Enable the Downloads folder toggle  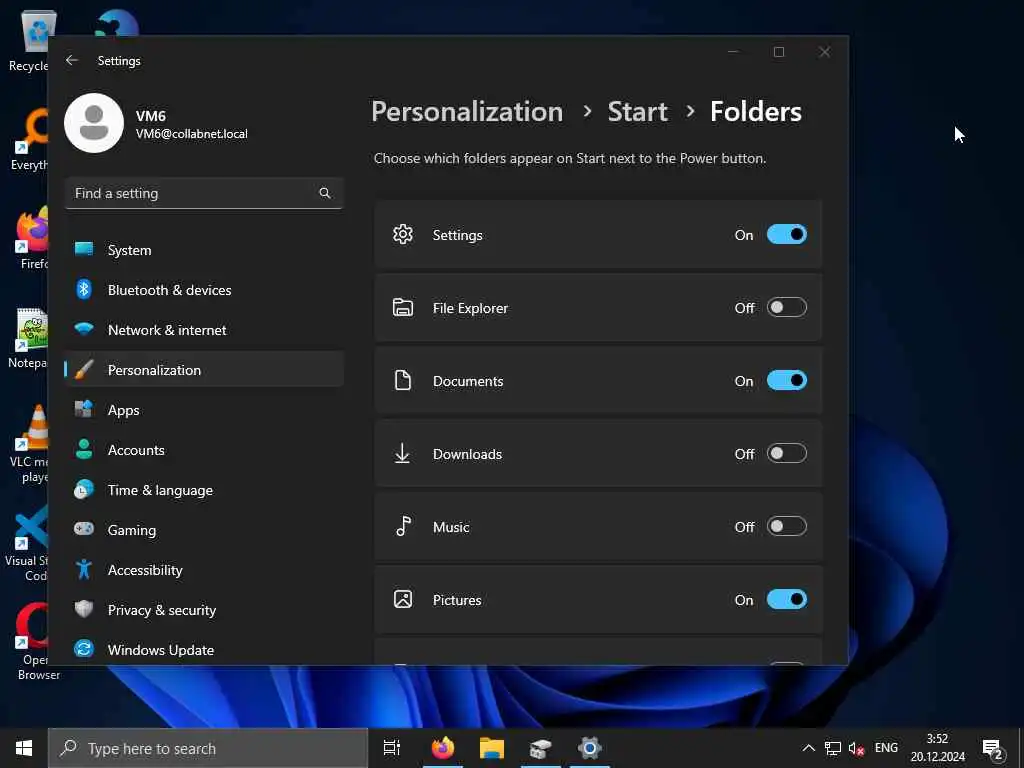coord(786,453)
